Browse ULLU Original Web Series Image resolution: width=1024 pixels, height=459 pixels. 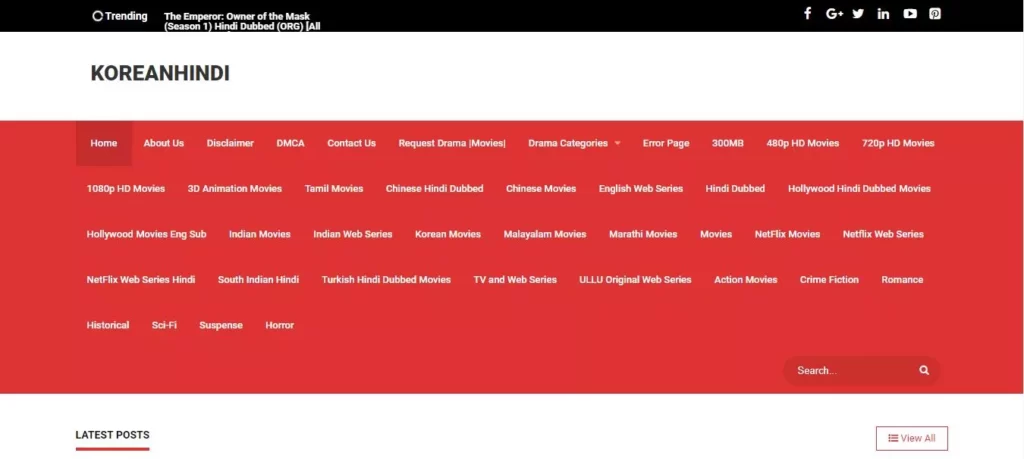(x=635, y=280)
